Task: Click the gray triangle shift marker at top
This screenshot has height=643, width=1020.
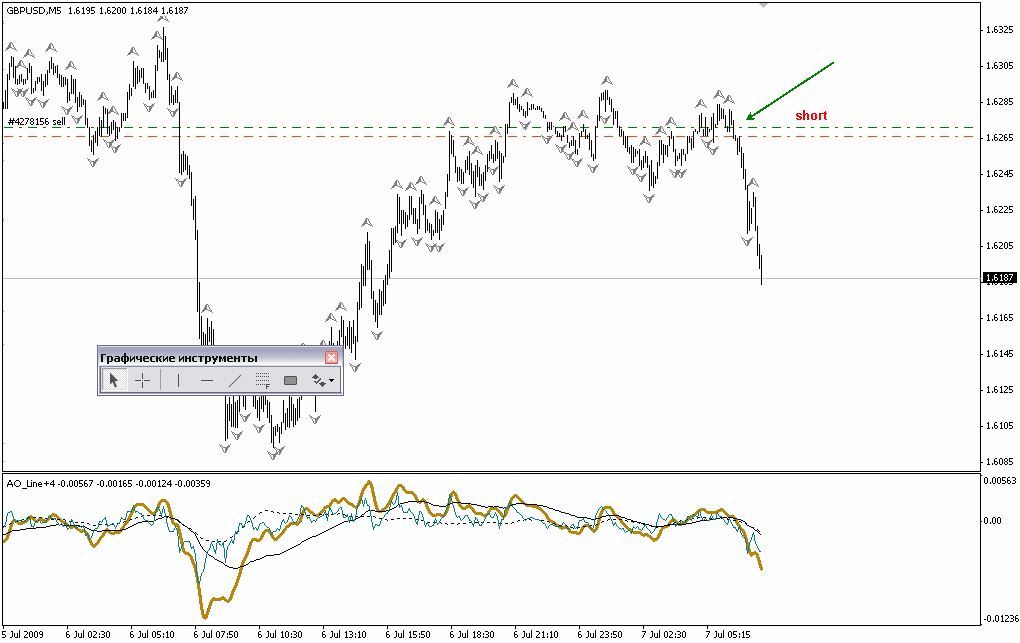Action: tap(763, 5)
